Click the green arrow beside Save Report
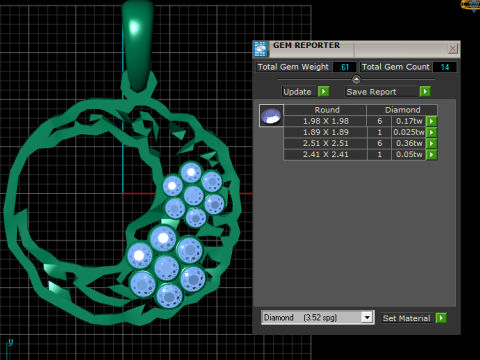The image size is (480, 360). click(x=425, y=91)
